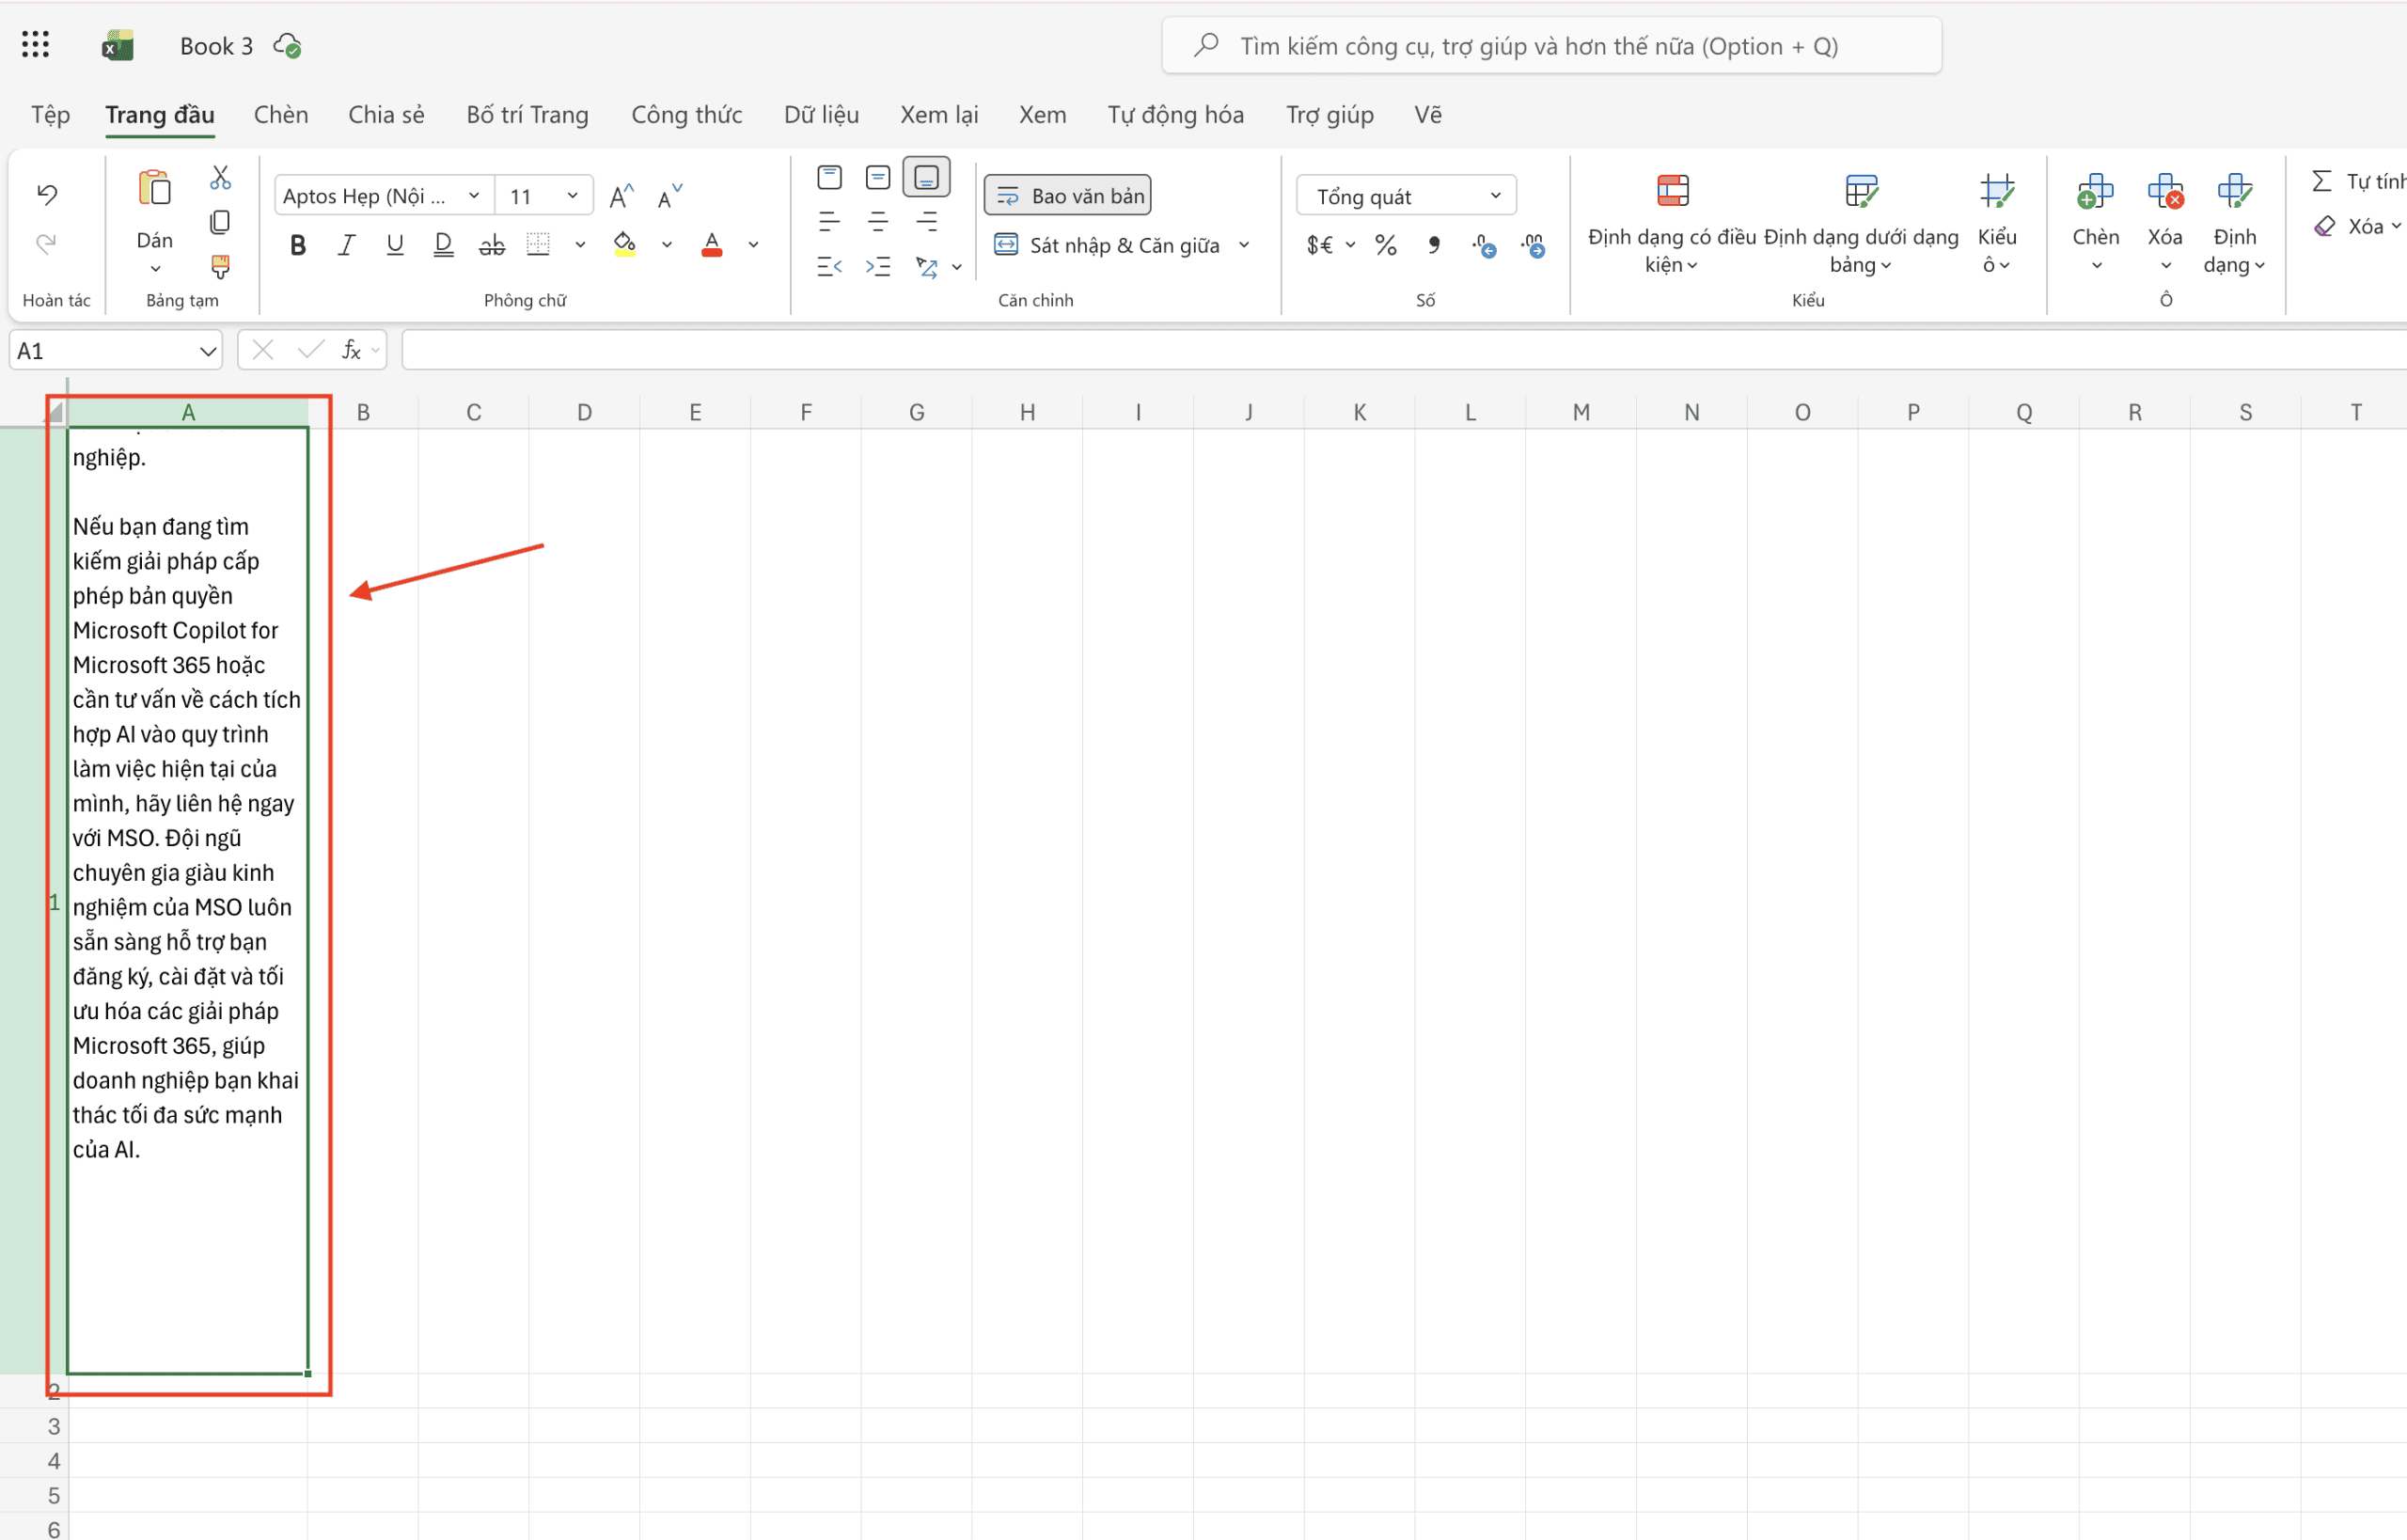Apply the yellow fill color swatch
The image size is (2407, 1540).
point(625,245)
